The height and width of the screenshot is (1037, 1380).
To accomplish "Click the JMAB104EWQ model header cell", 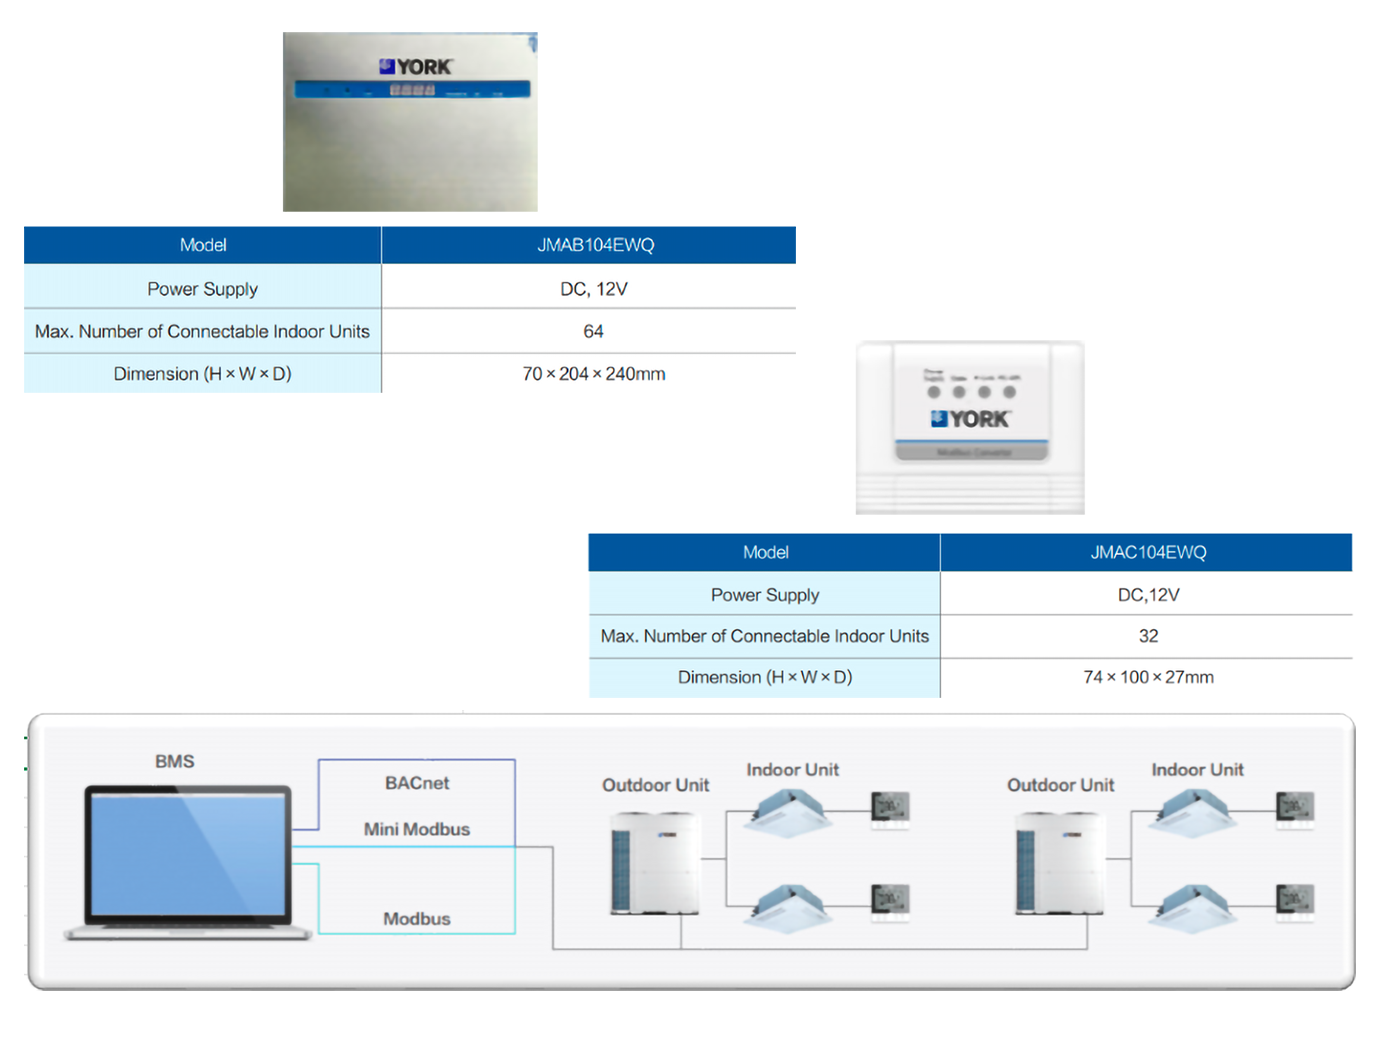I will tap(595, 245).
